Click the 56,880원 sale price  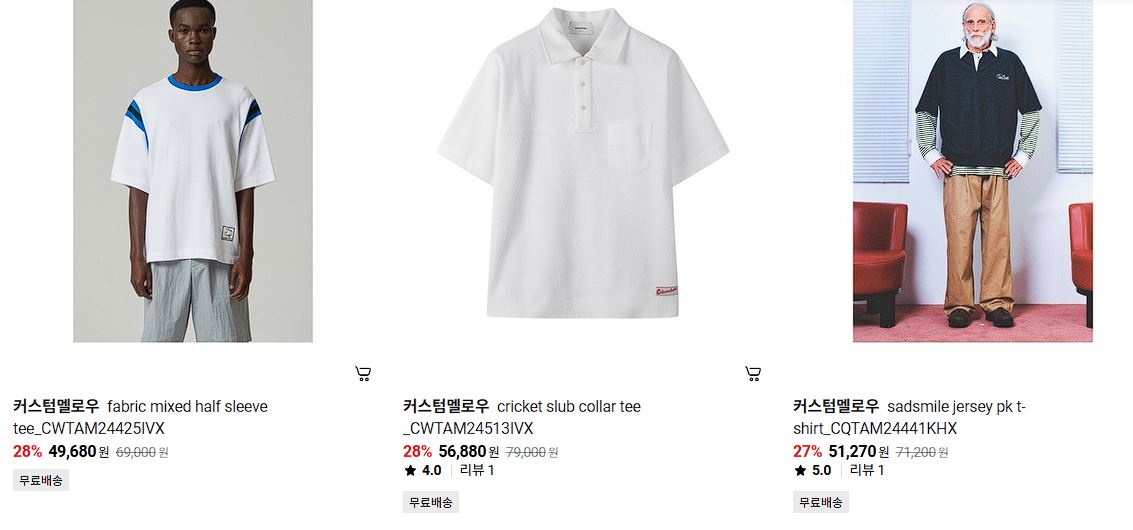469,452
